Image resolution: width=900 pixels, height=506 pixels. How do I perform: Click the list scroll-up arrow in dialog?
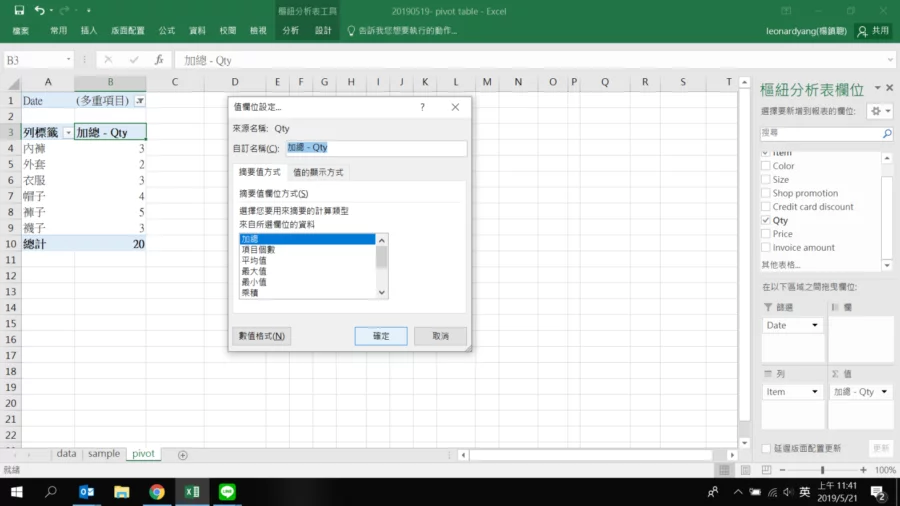click(382, 240)
